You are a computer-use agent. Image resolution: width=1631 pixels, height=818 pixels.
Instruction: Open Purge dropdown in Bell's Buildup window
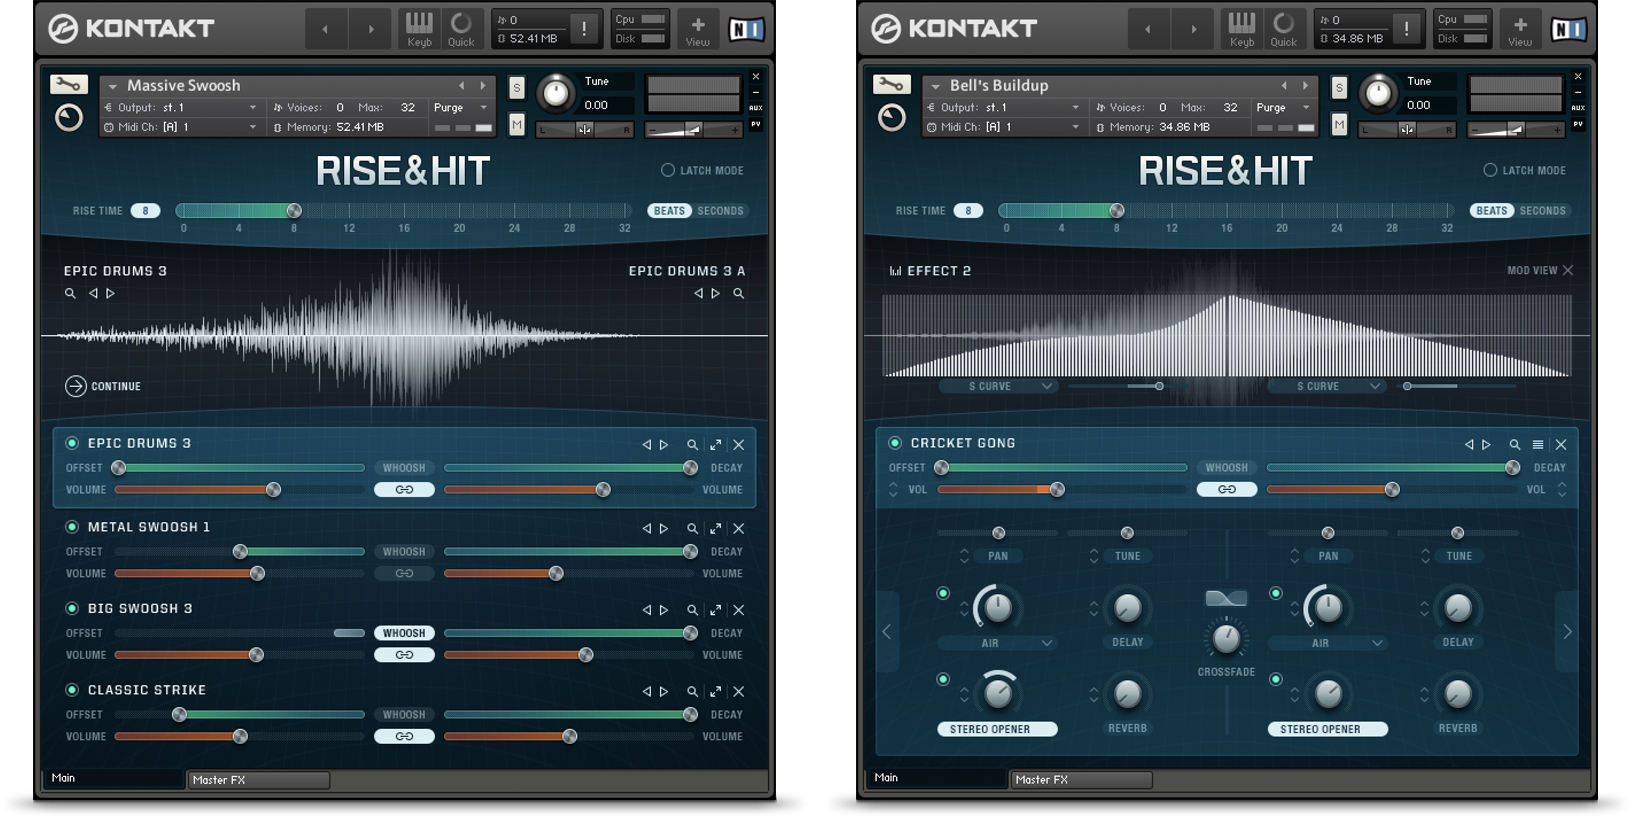(1283, 107)
